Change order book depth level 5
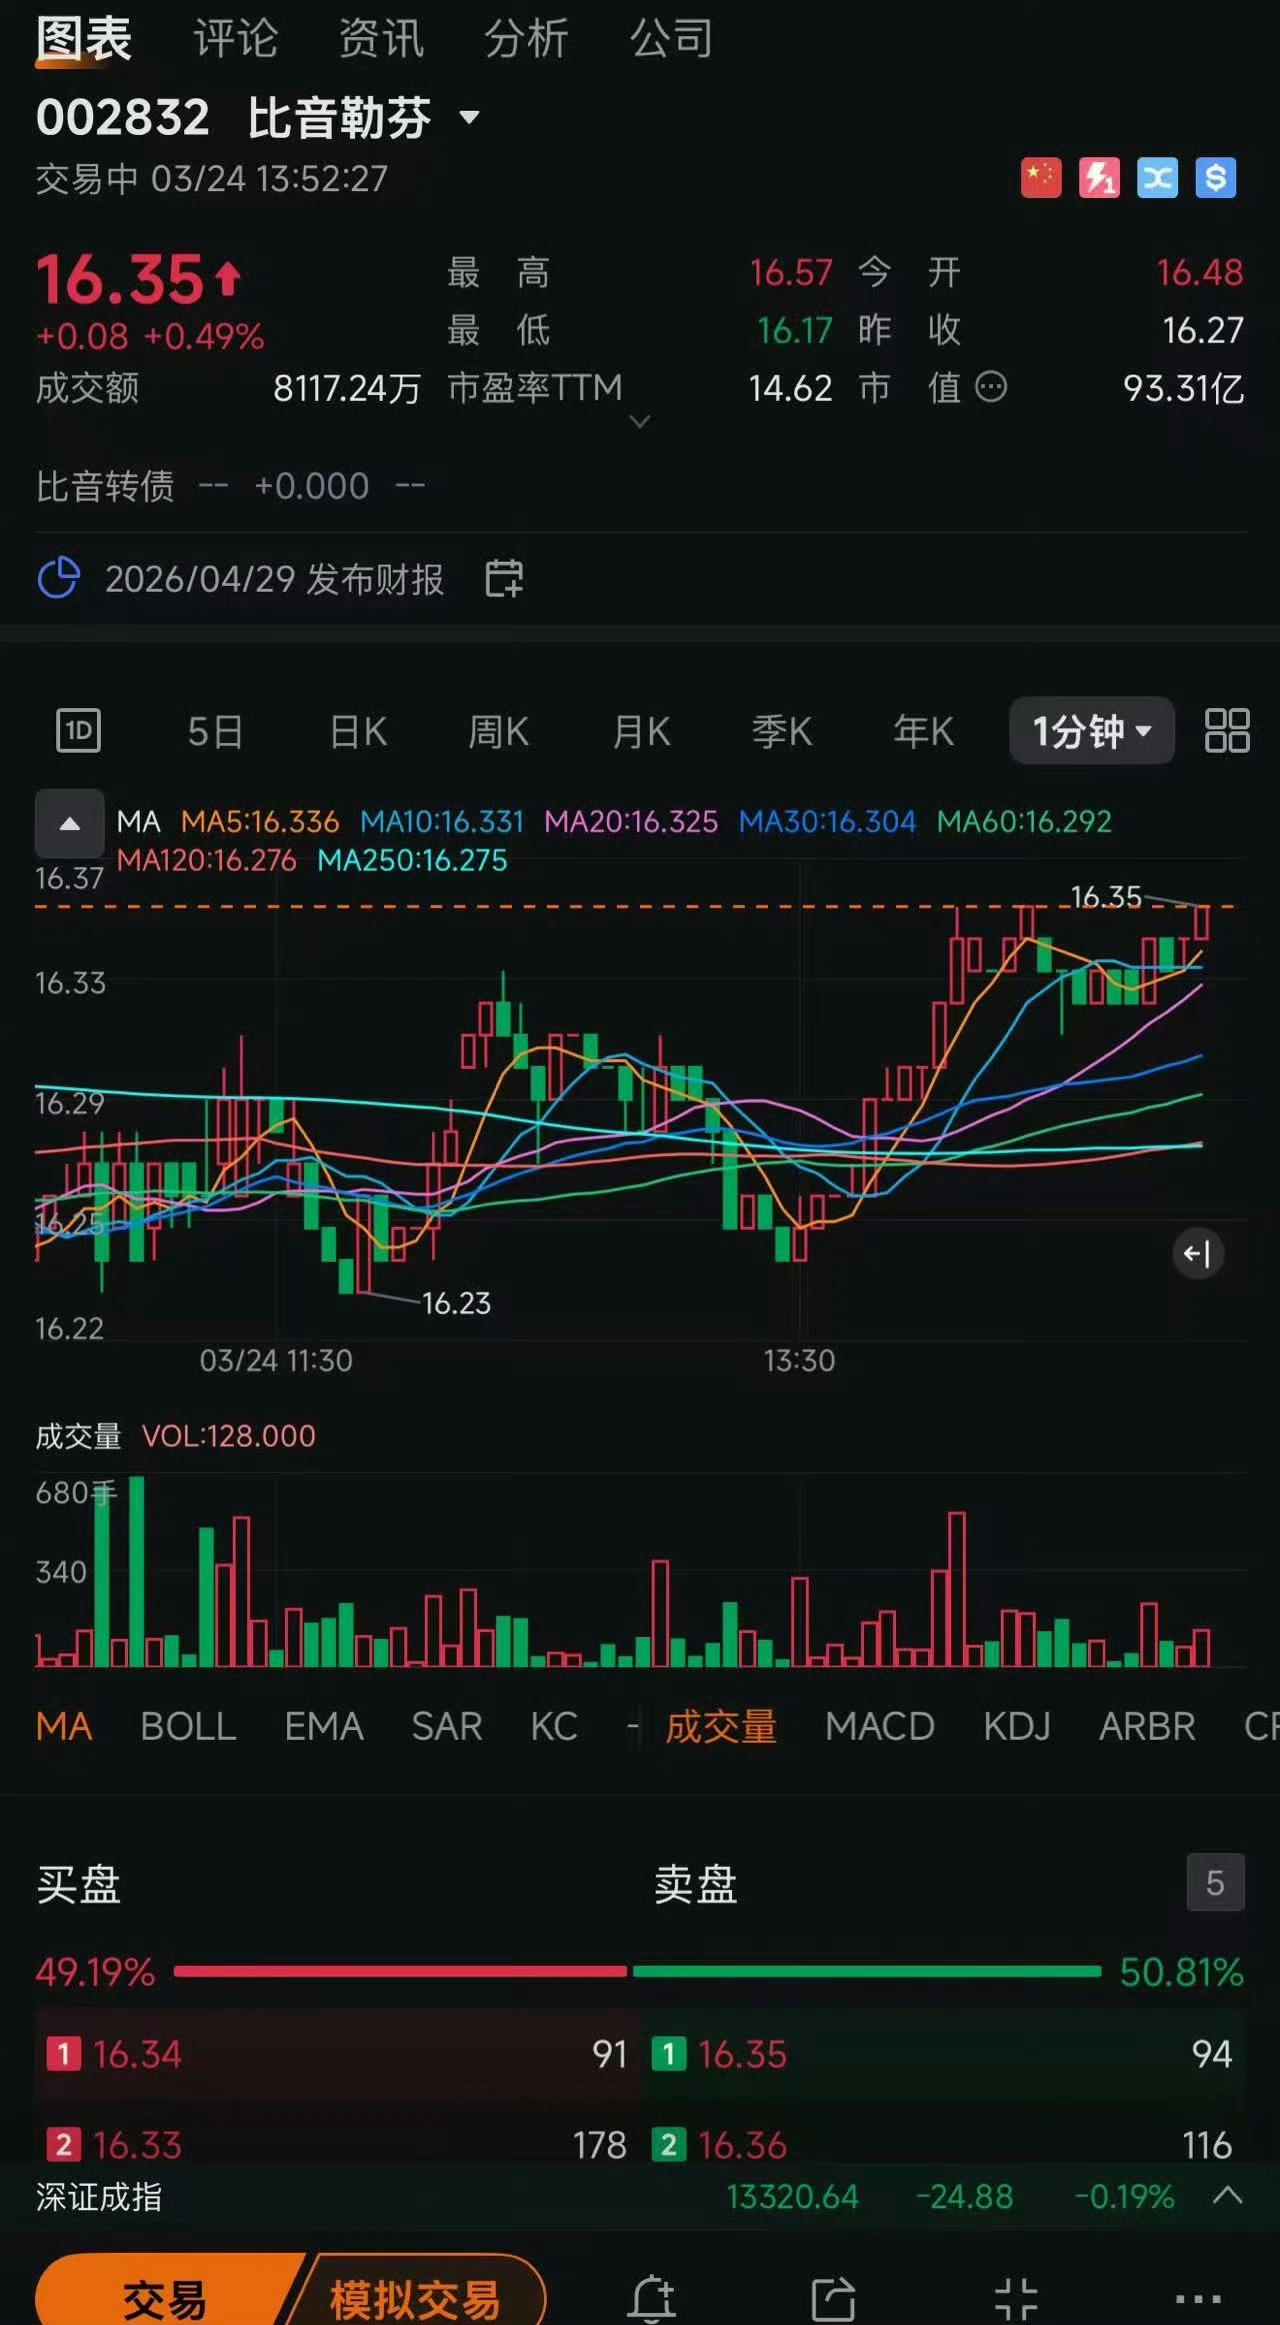The height and width of the screenshot is (2325, 1280). click(x=1215, y=1883)
